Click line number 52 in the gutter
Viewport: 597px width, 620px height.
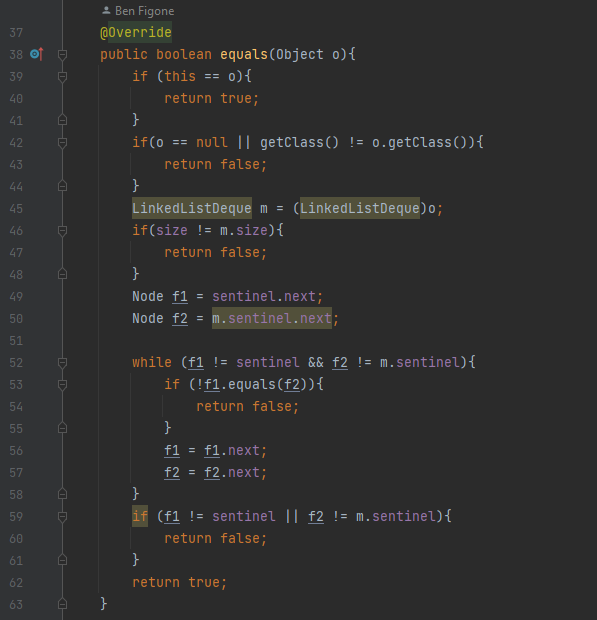(x=16, y=363)
